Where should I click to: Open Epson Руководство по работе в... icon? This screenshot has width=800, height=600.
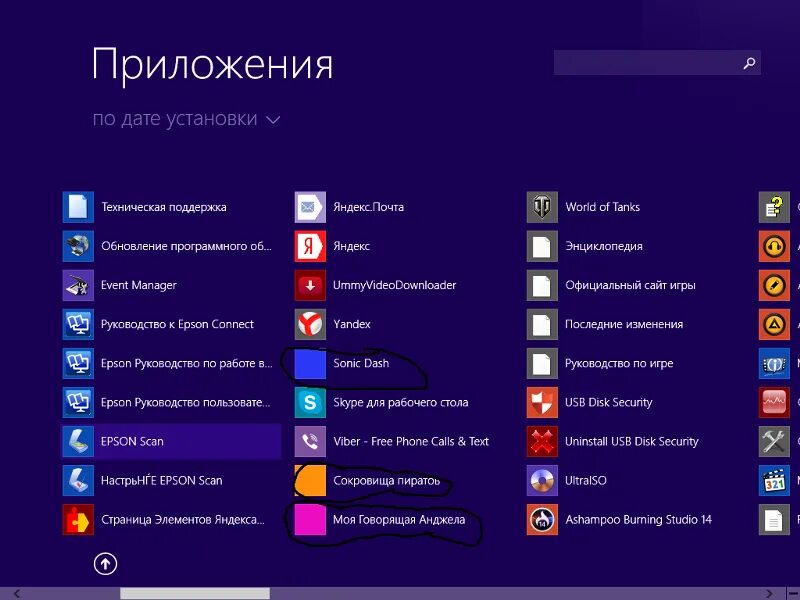[x=78, y=363]
